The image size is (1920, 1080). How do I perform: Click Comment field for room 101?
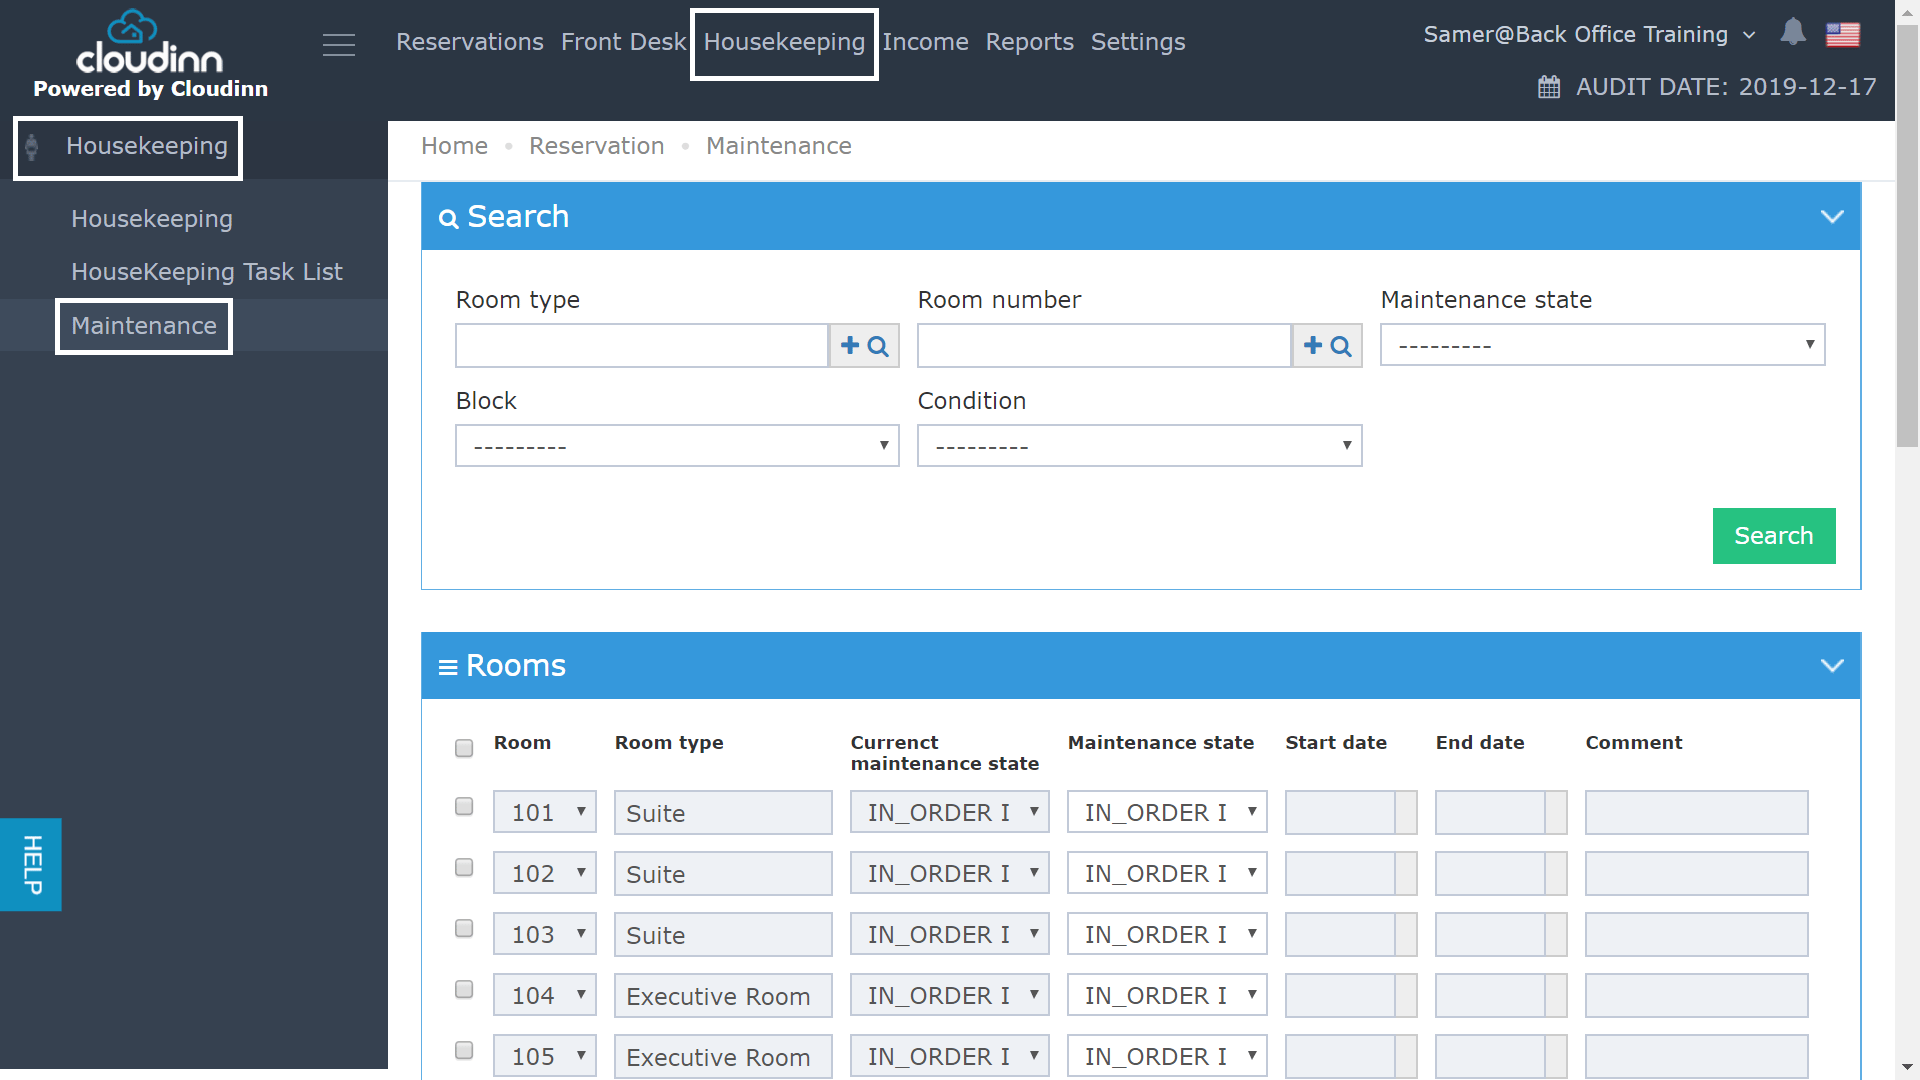coord(1697,812)
